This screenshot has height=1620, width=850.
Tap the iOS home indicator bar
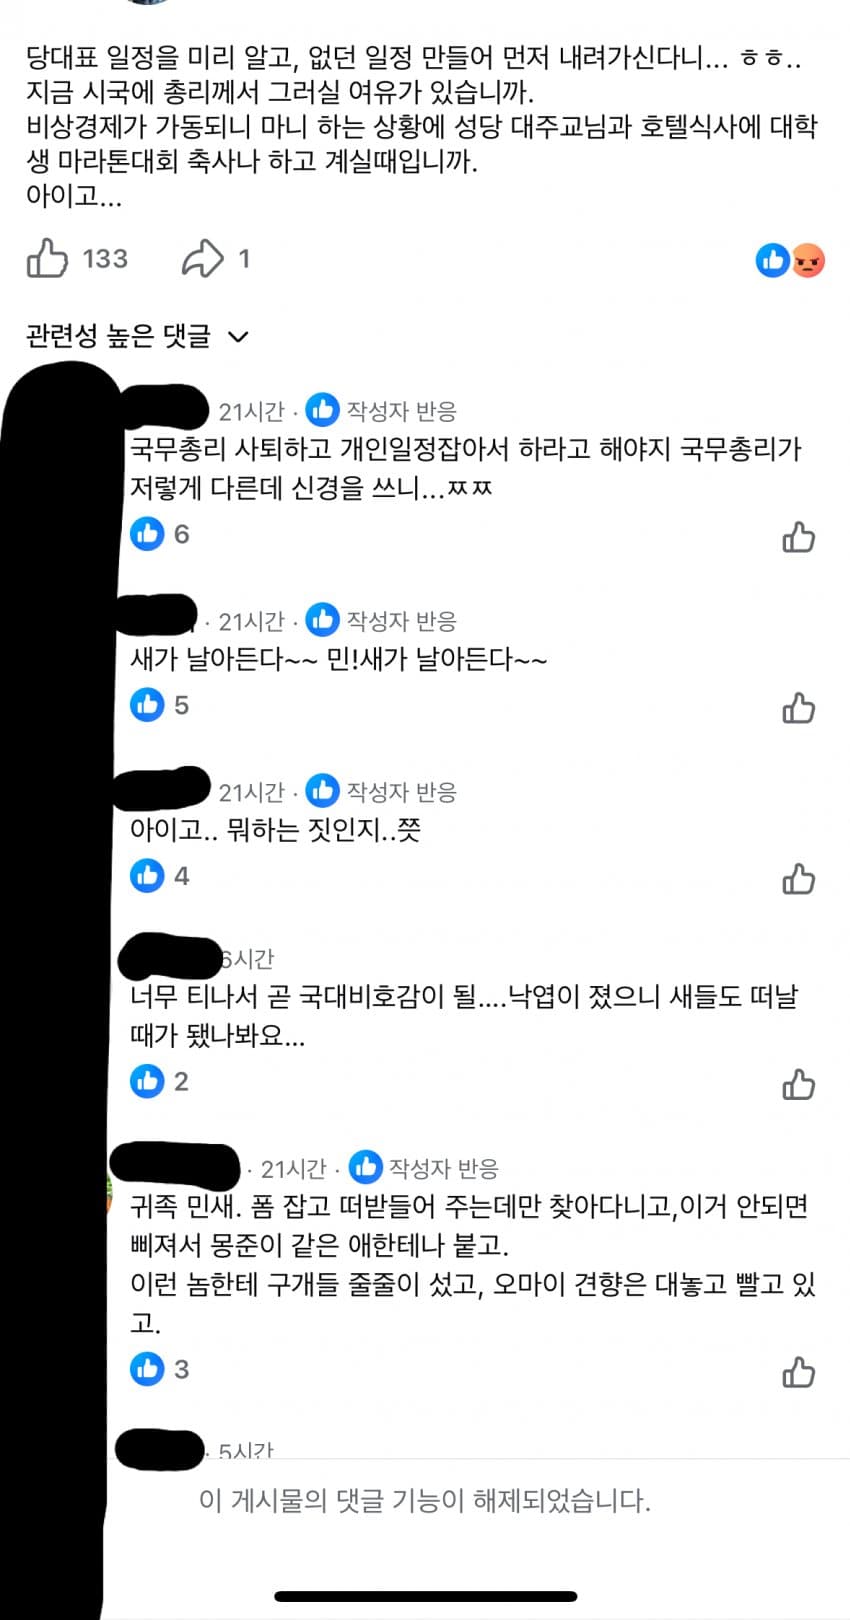425,1596
